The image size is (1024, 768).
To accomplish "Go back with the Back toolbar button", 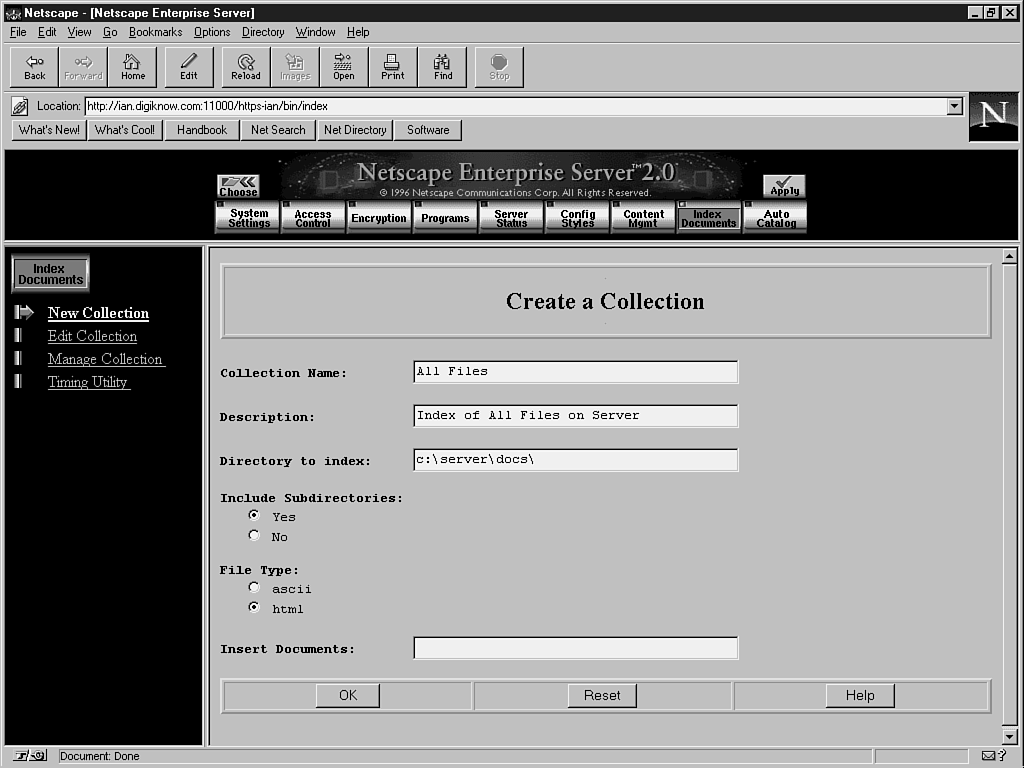I will pyautogui.click(x=35, y=67).
